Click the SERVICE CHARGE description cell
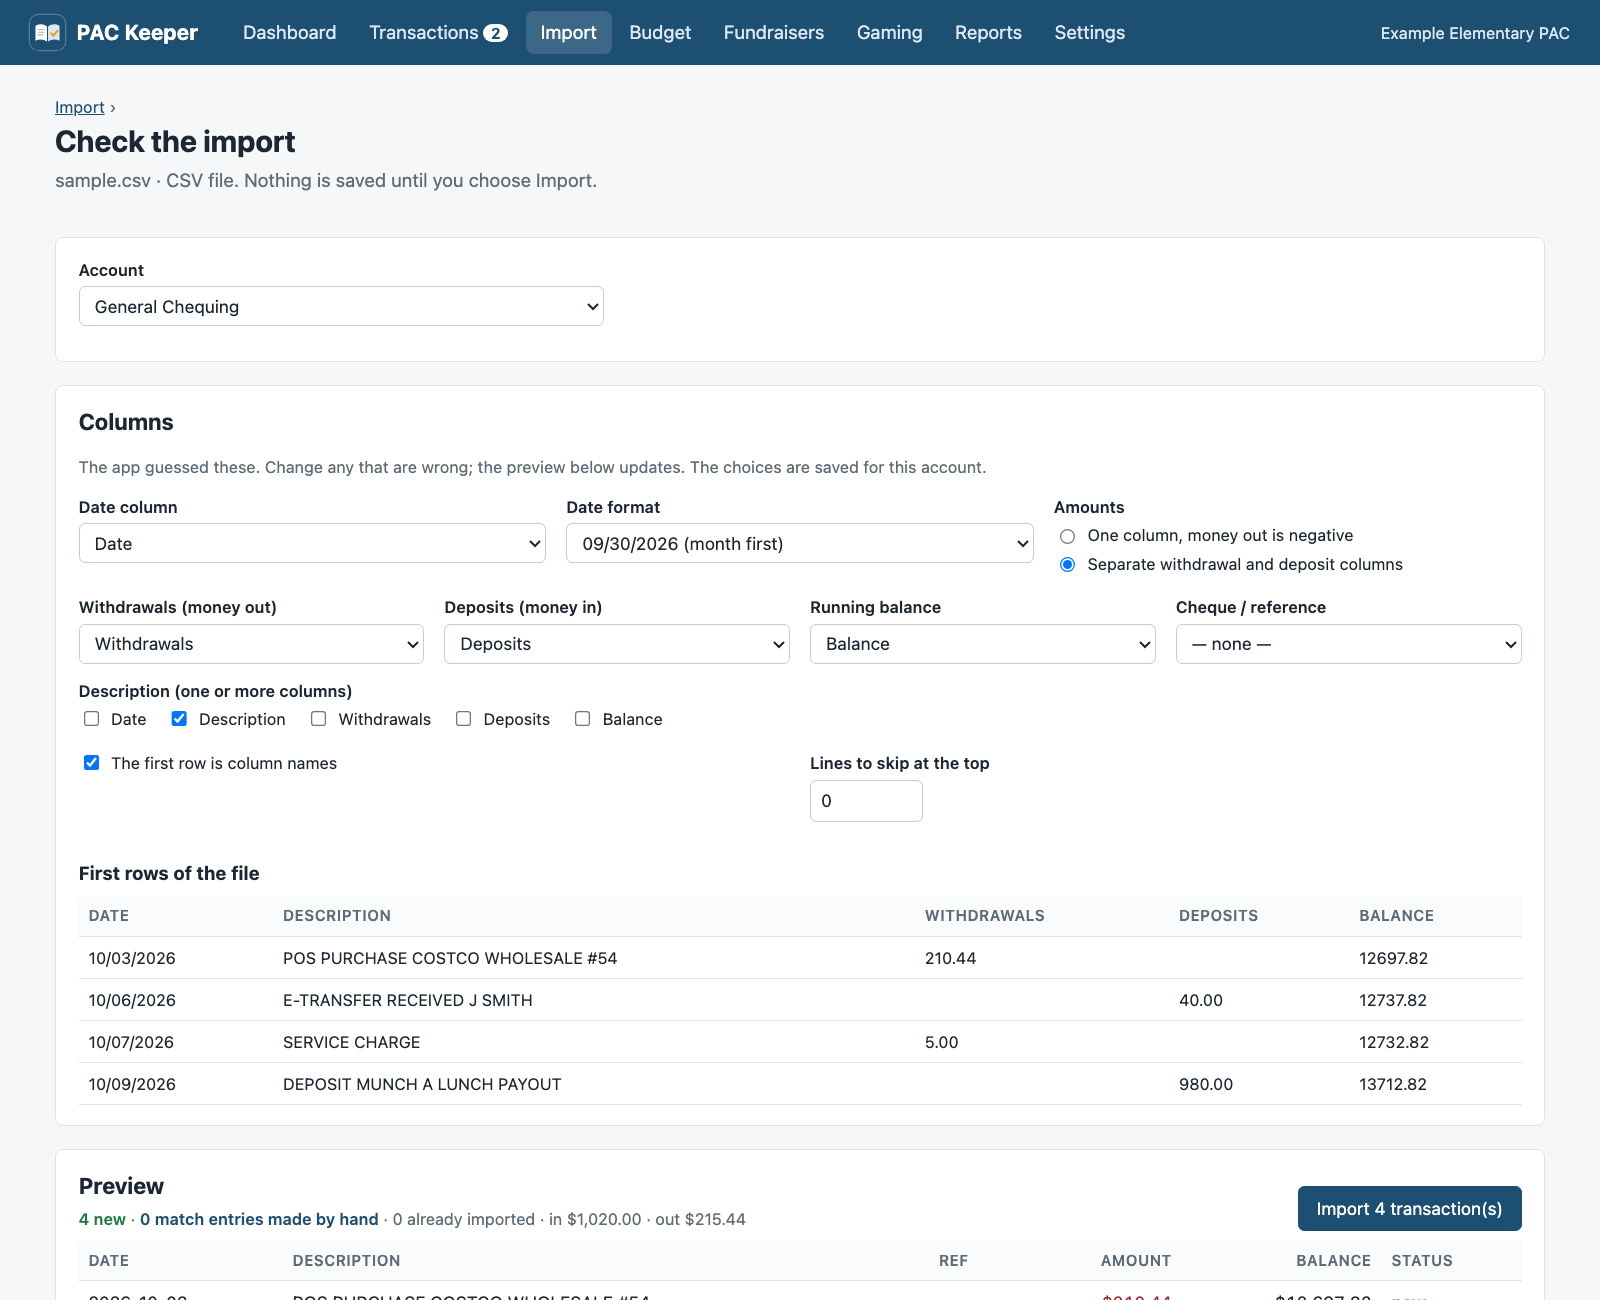The width and height of the screenshot is (1600, 1300). pyautogui.click(x=351, y=1042)
